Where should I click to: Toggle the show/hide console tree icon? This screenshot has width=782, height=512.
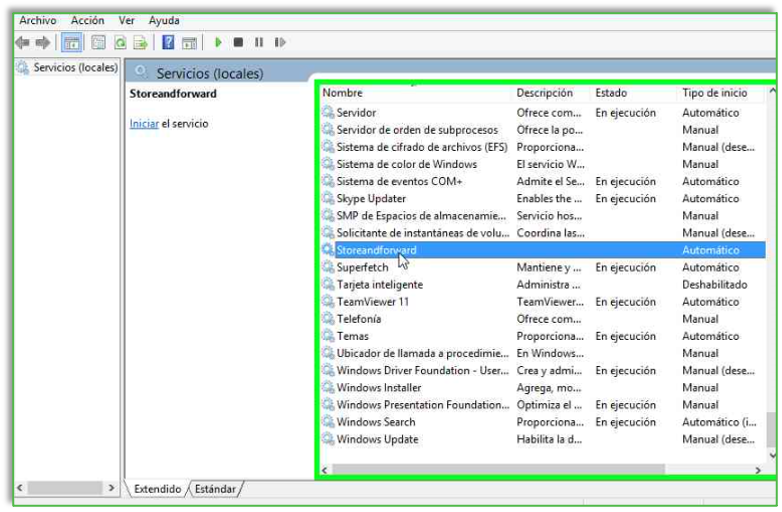tap(72, 43)
